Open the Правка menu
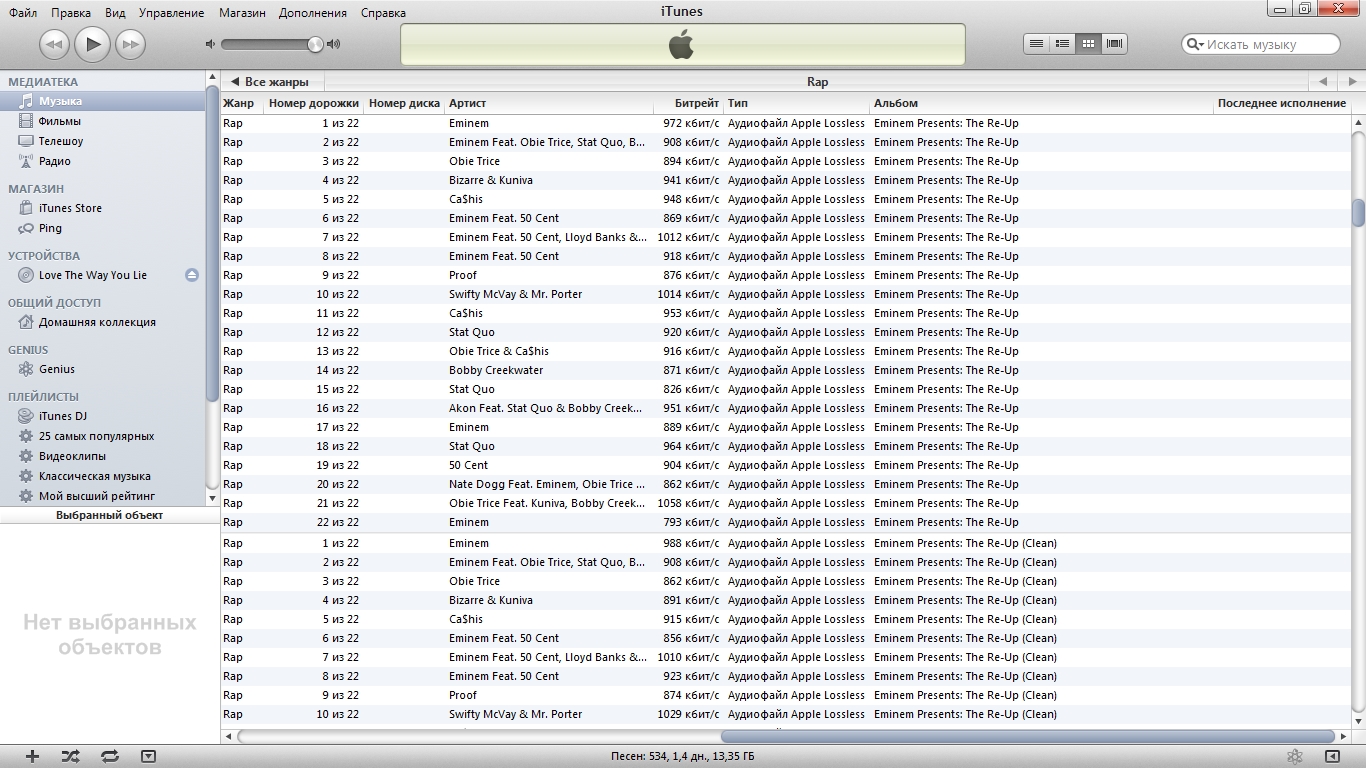The image size is (1366, 768). 70,13
